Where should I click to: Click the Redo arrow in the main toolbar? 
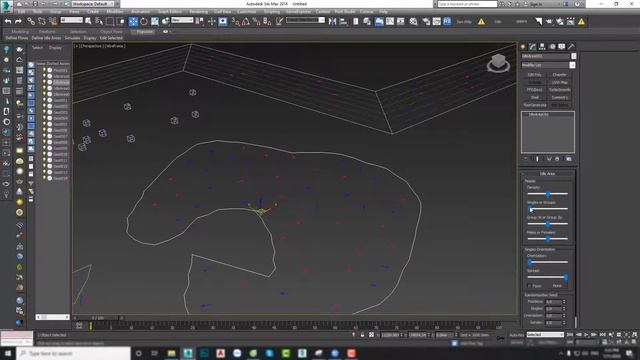pyautogui.click(x=18, y=21)
